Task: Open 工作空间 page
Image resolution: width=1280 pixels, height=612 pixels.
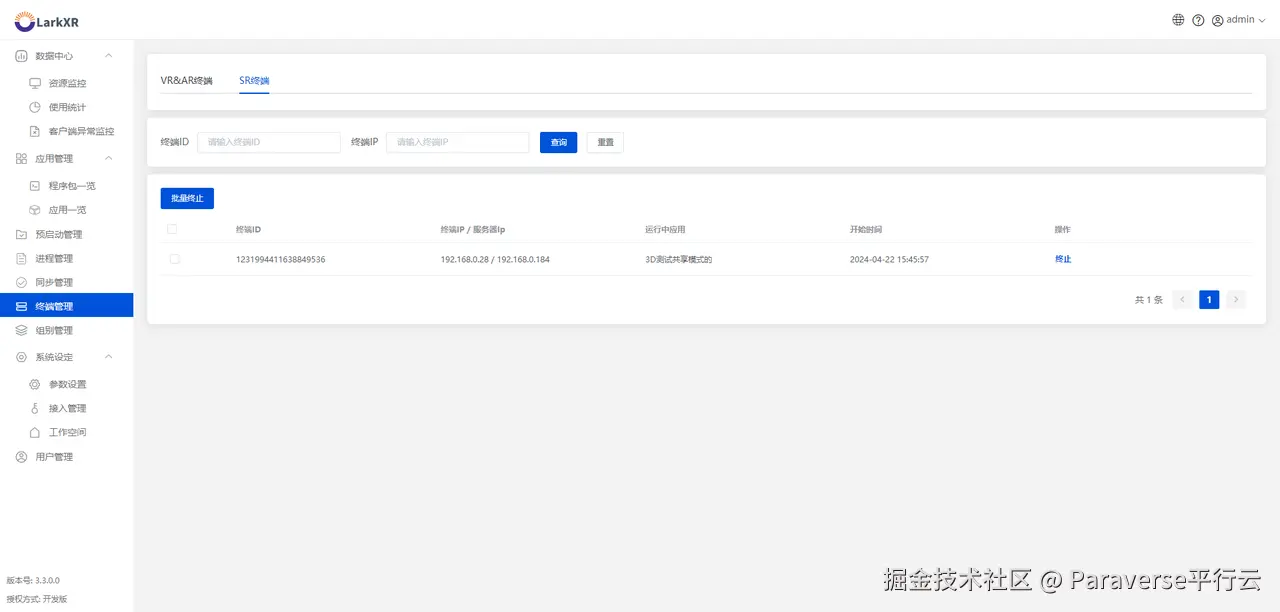Action: point(67,433)
